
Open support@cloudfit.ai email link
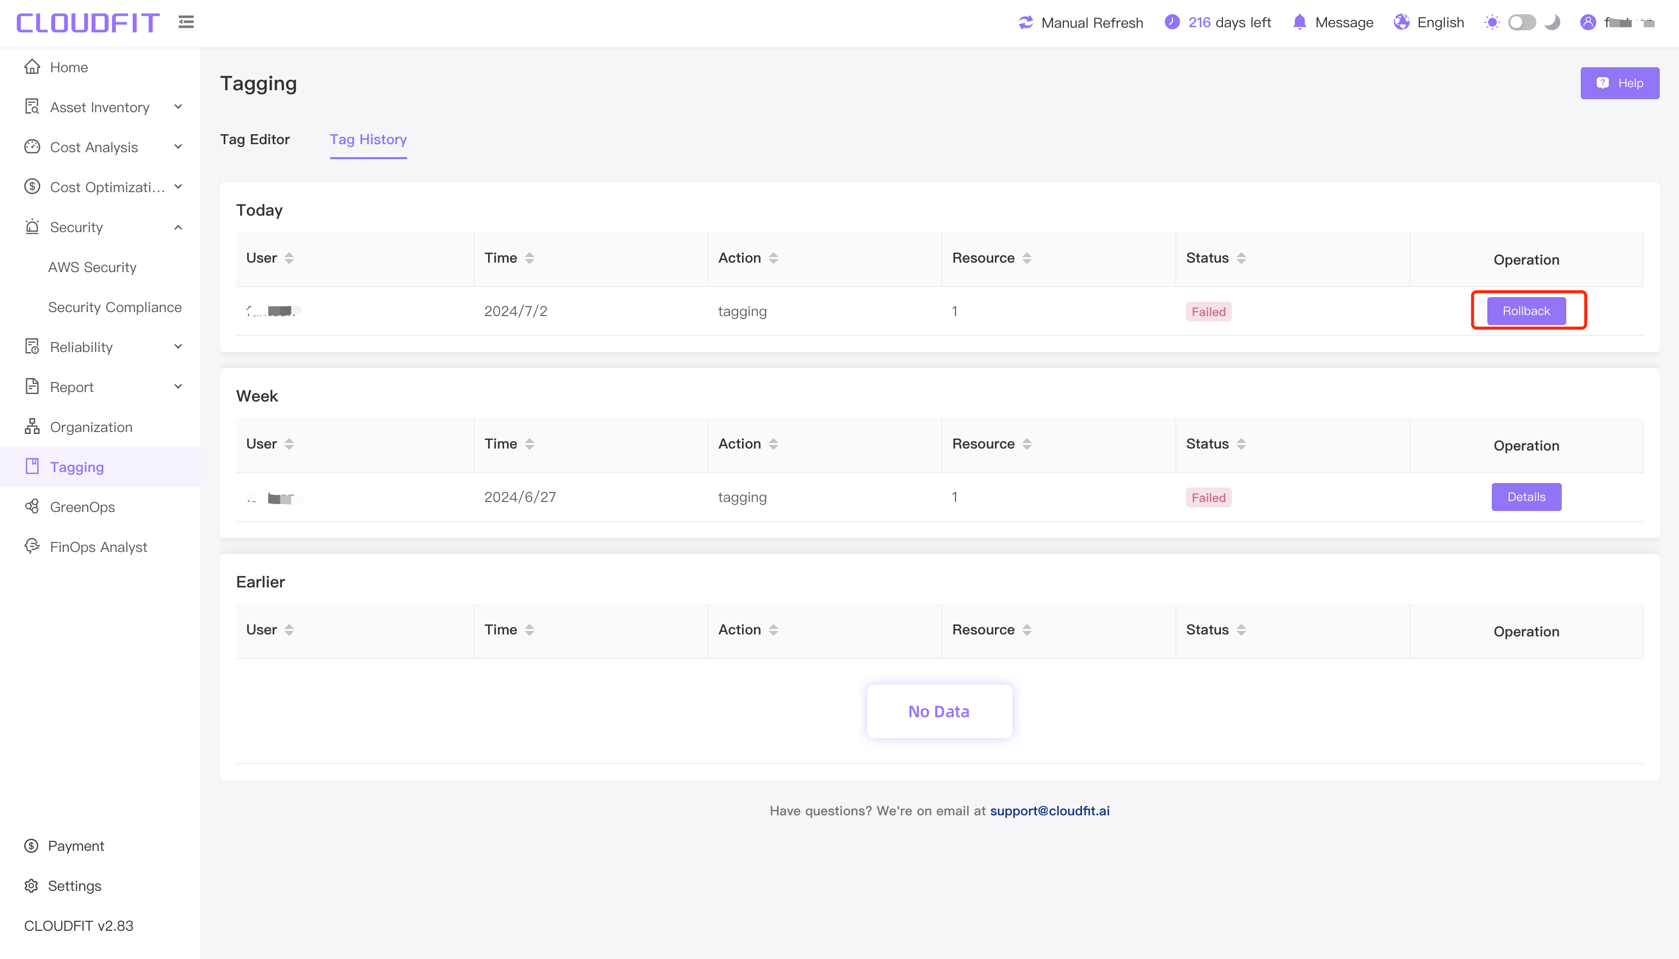1049,811
